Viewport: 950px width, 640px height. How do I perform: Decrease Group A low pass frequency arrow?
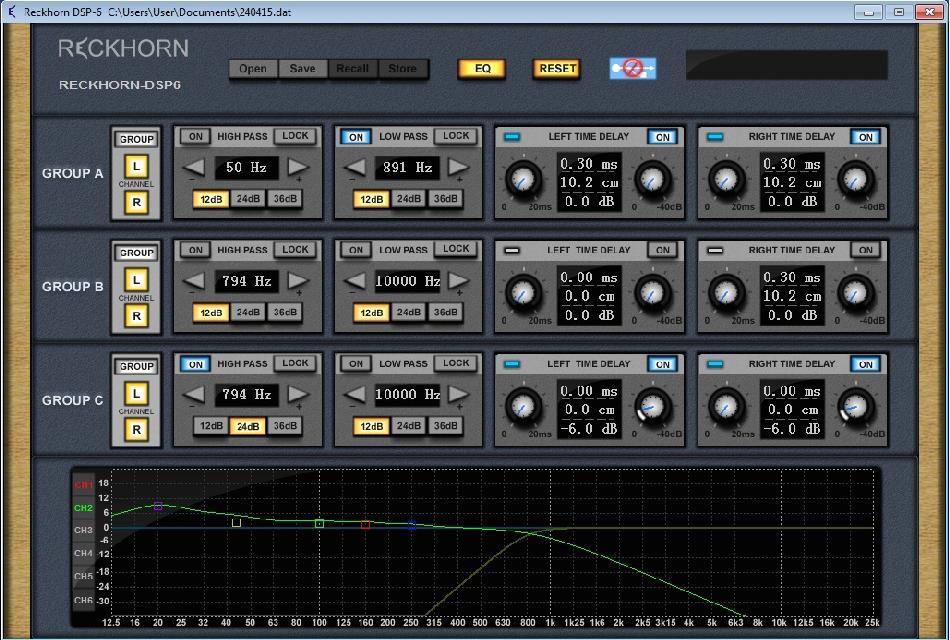tap(354, 167)
